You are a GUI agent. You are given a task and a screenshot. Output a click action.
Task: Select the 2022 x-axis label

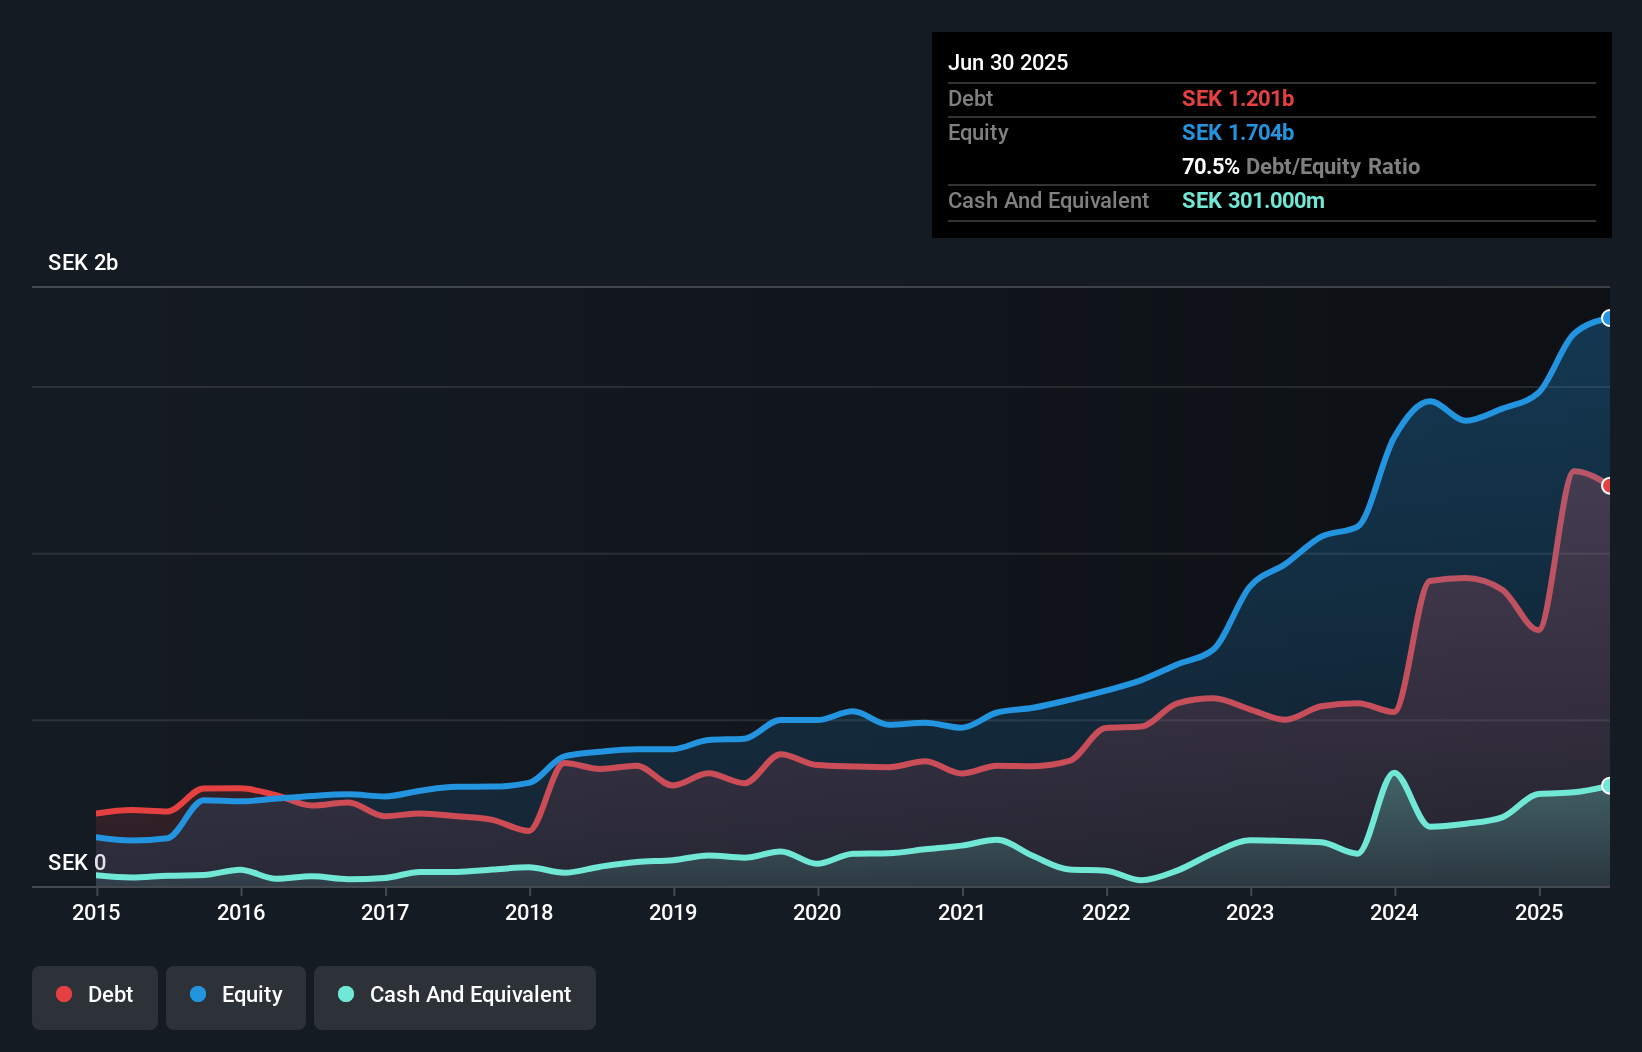coord(1106,912)
